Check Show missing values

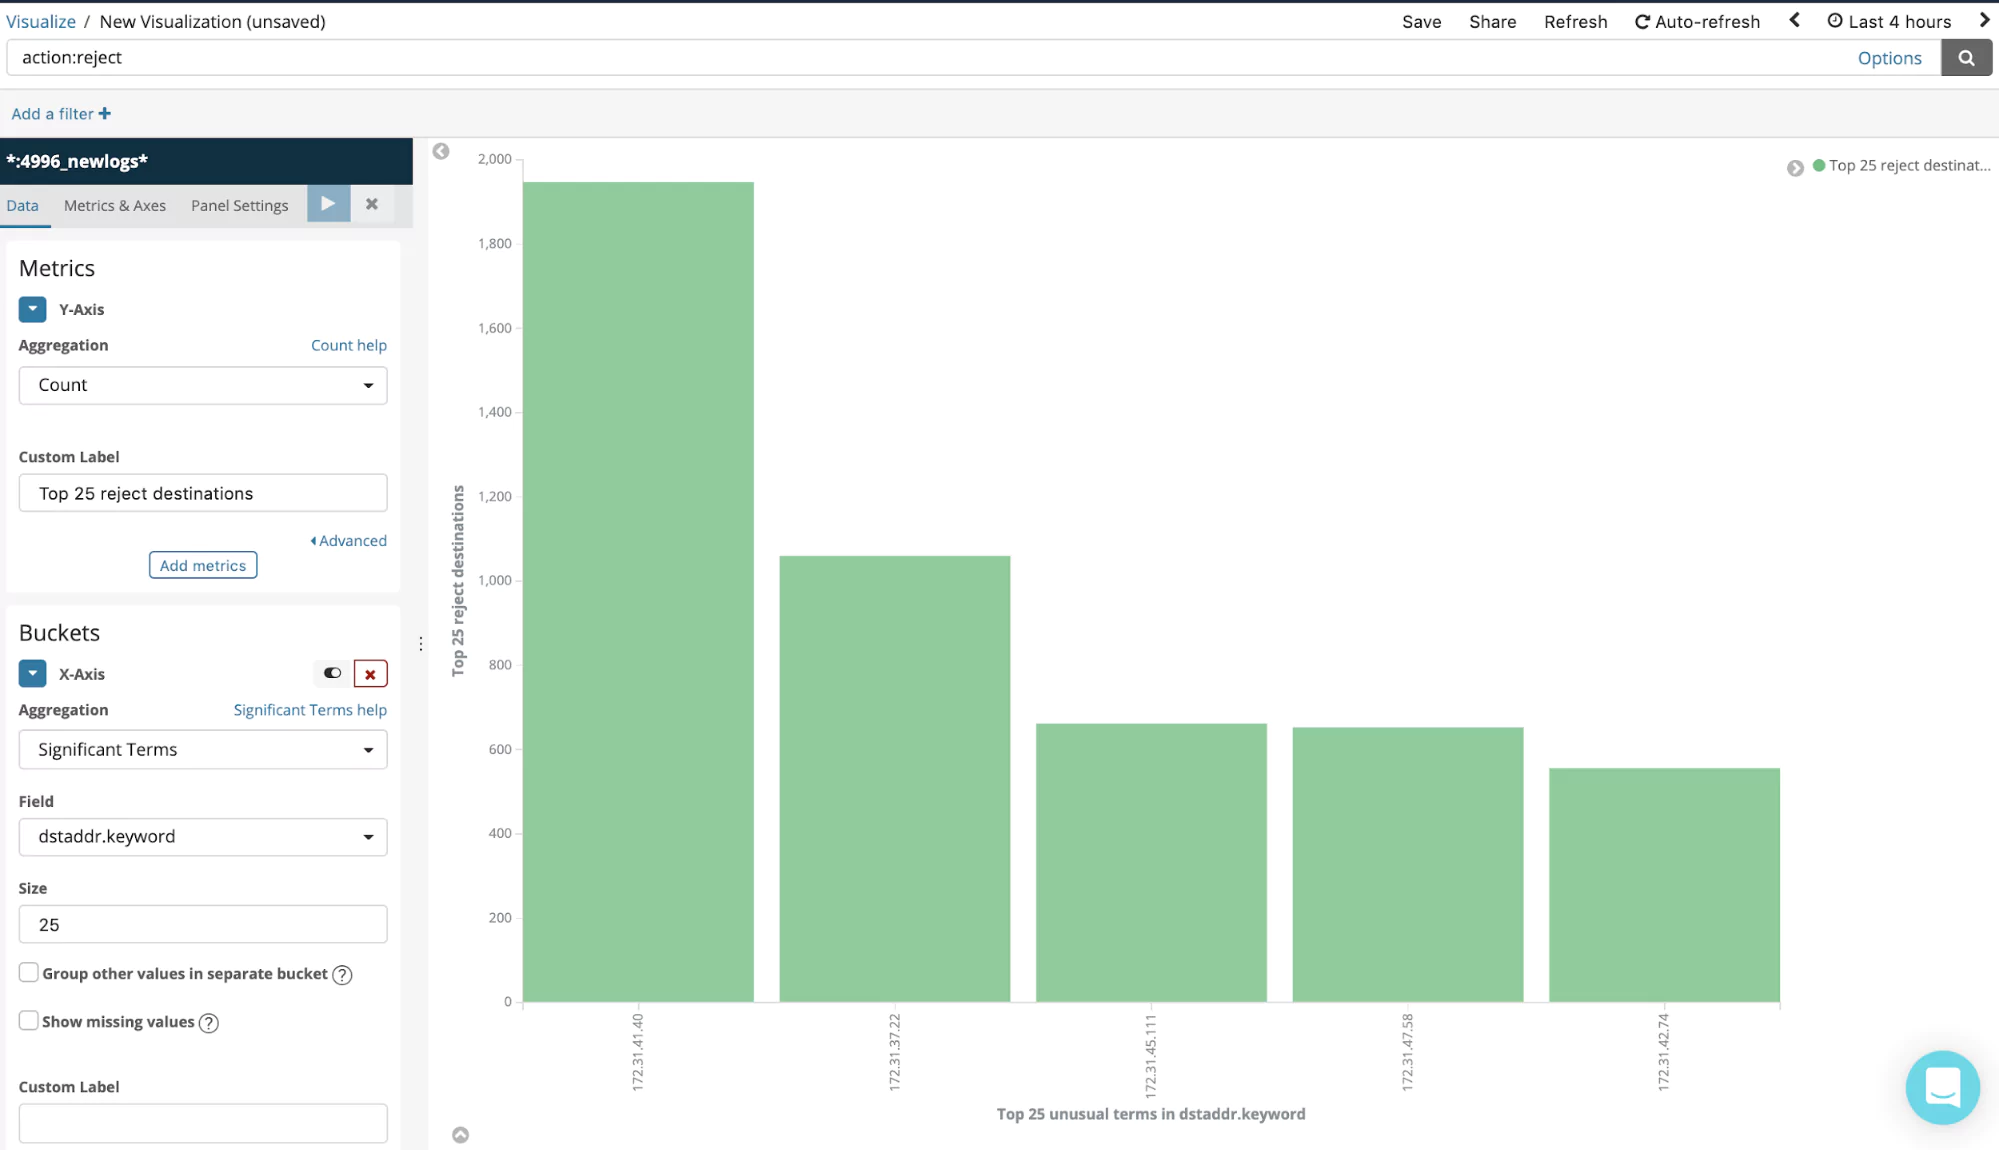(x=29, y=1020)
